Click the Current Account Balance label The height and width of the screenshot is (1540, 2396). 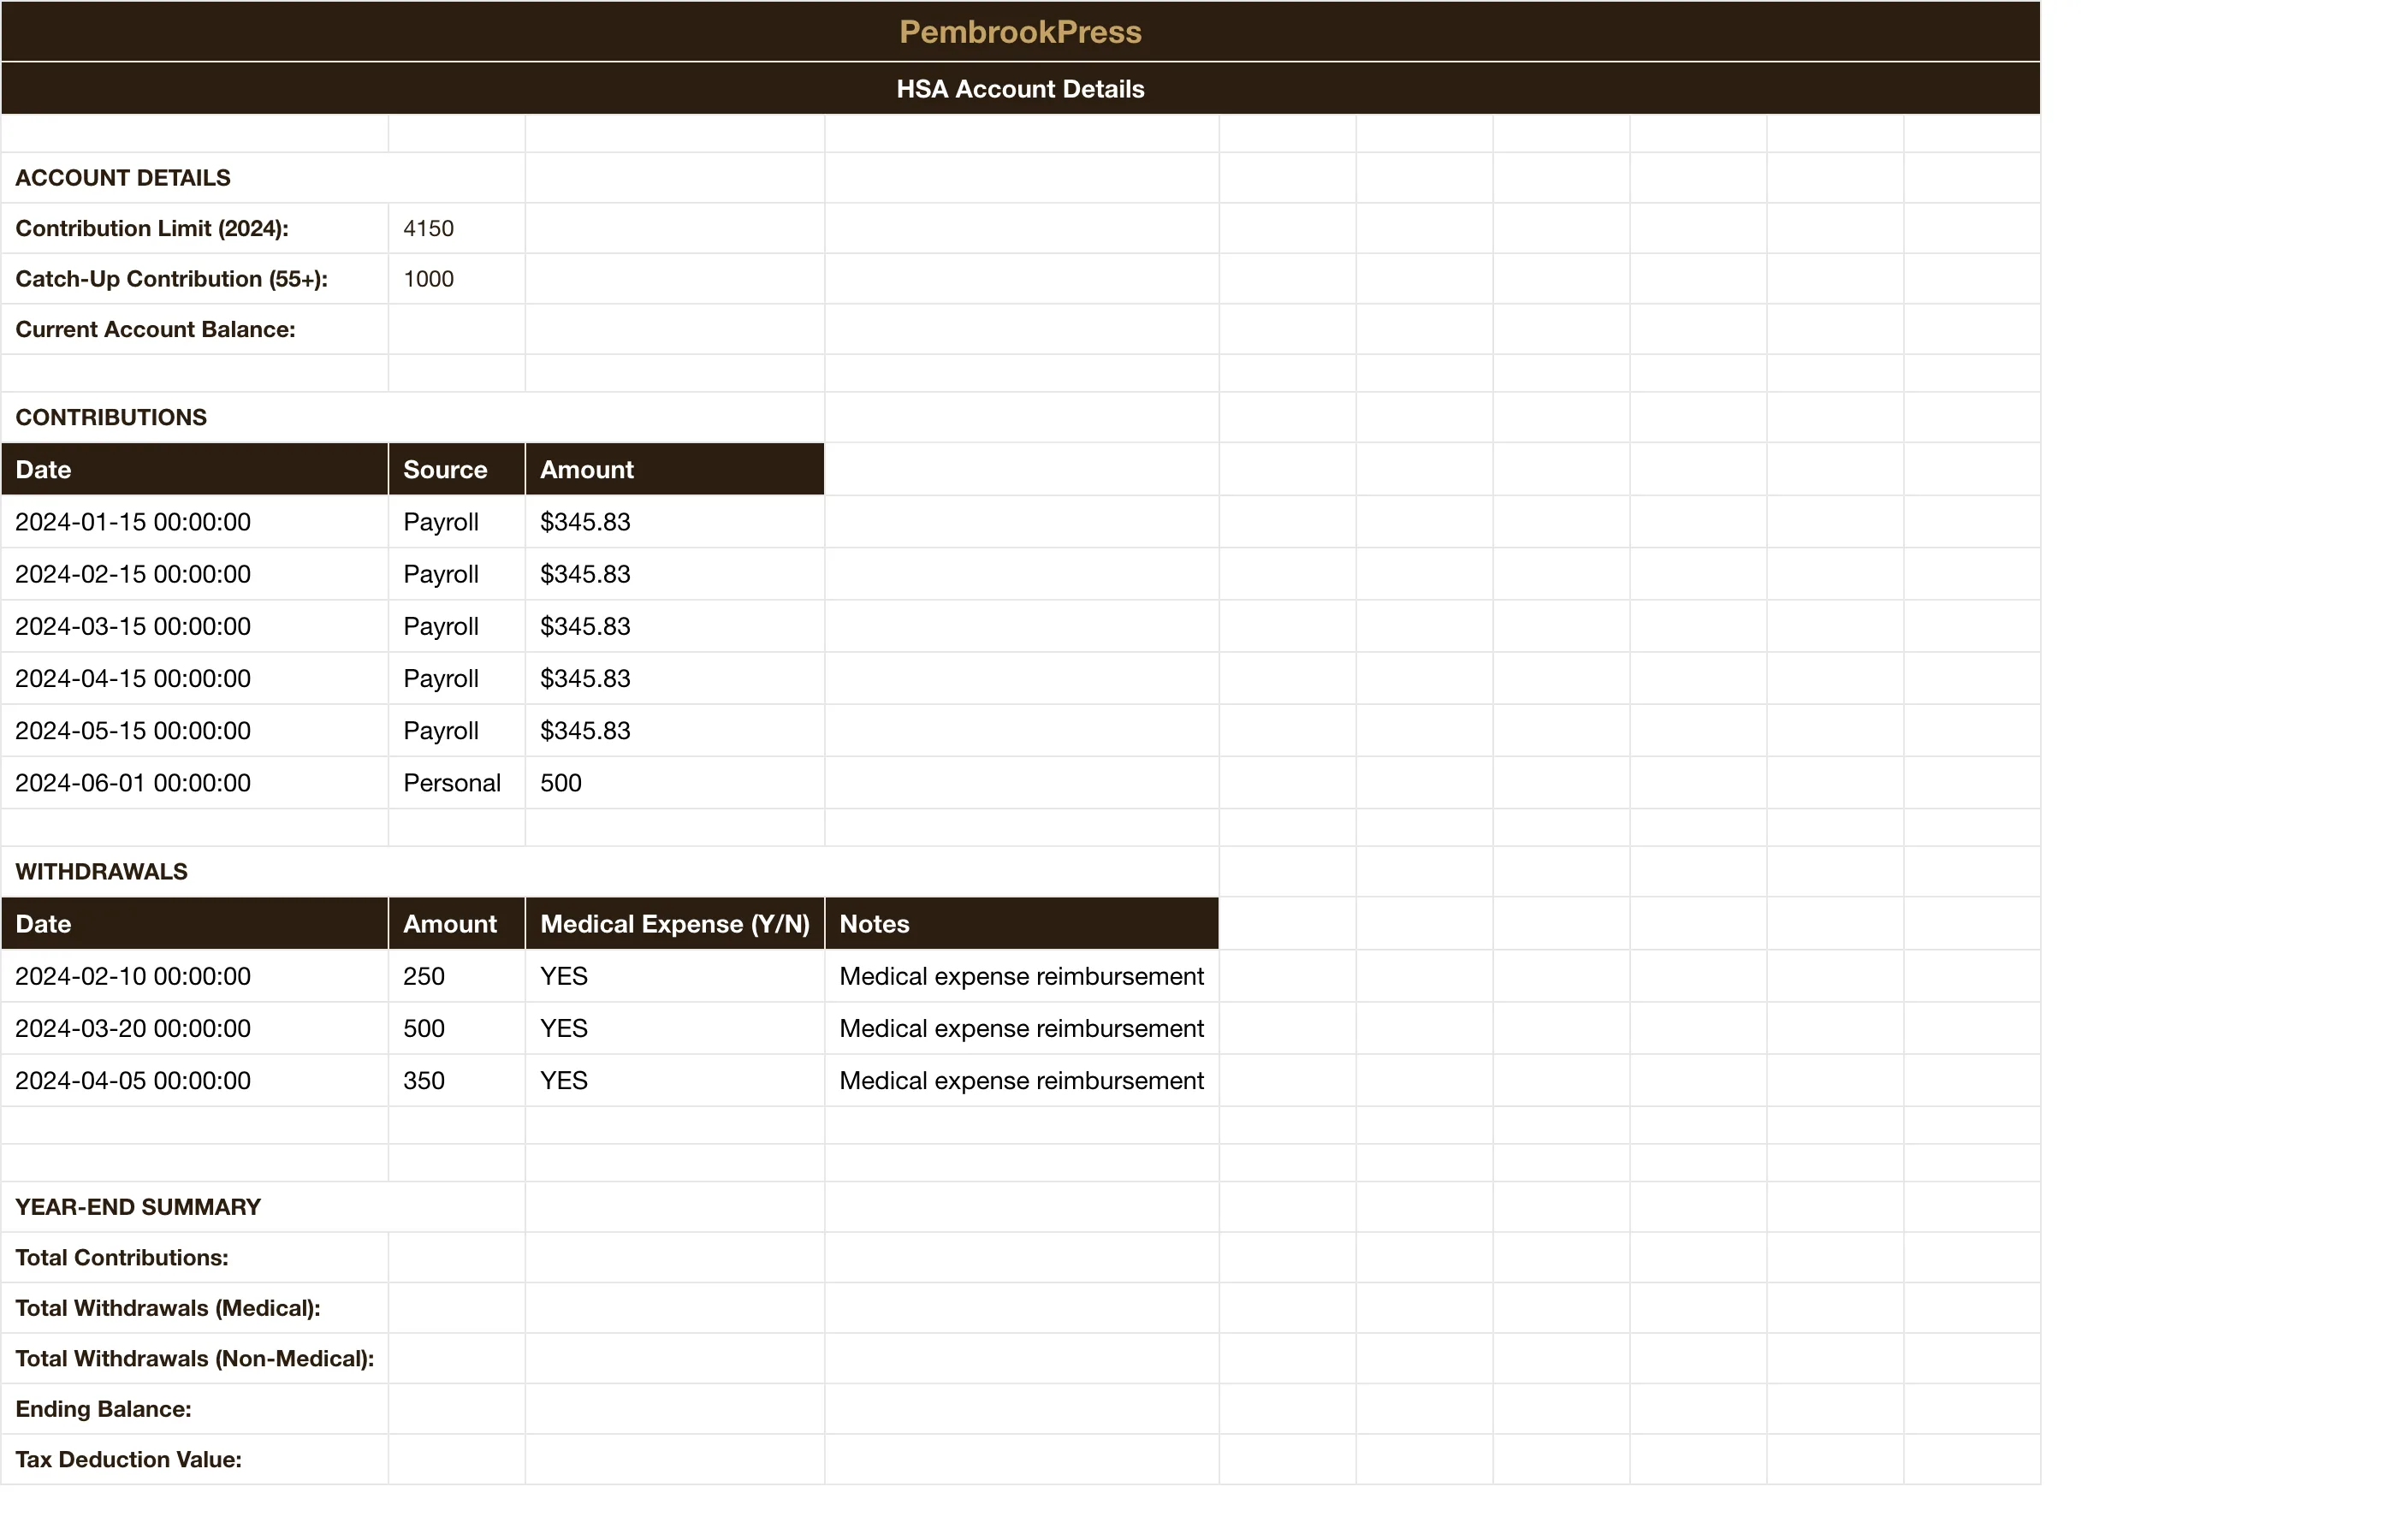[x=195, y=329]
